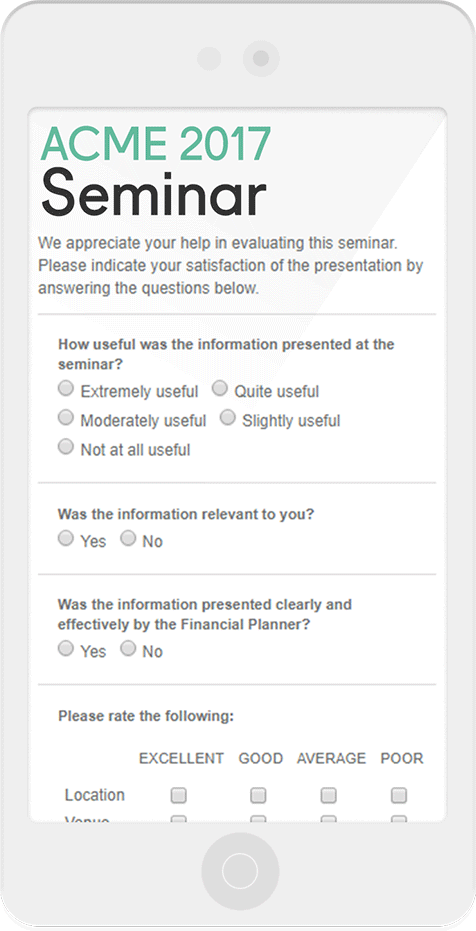Click the Seminar title text
The width and height of the screenshot is (476, 931).
tap(153, 193)
